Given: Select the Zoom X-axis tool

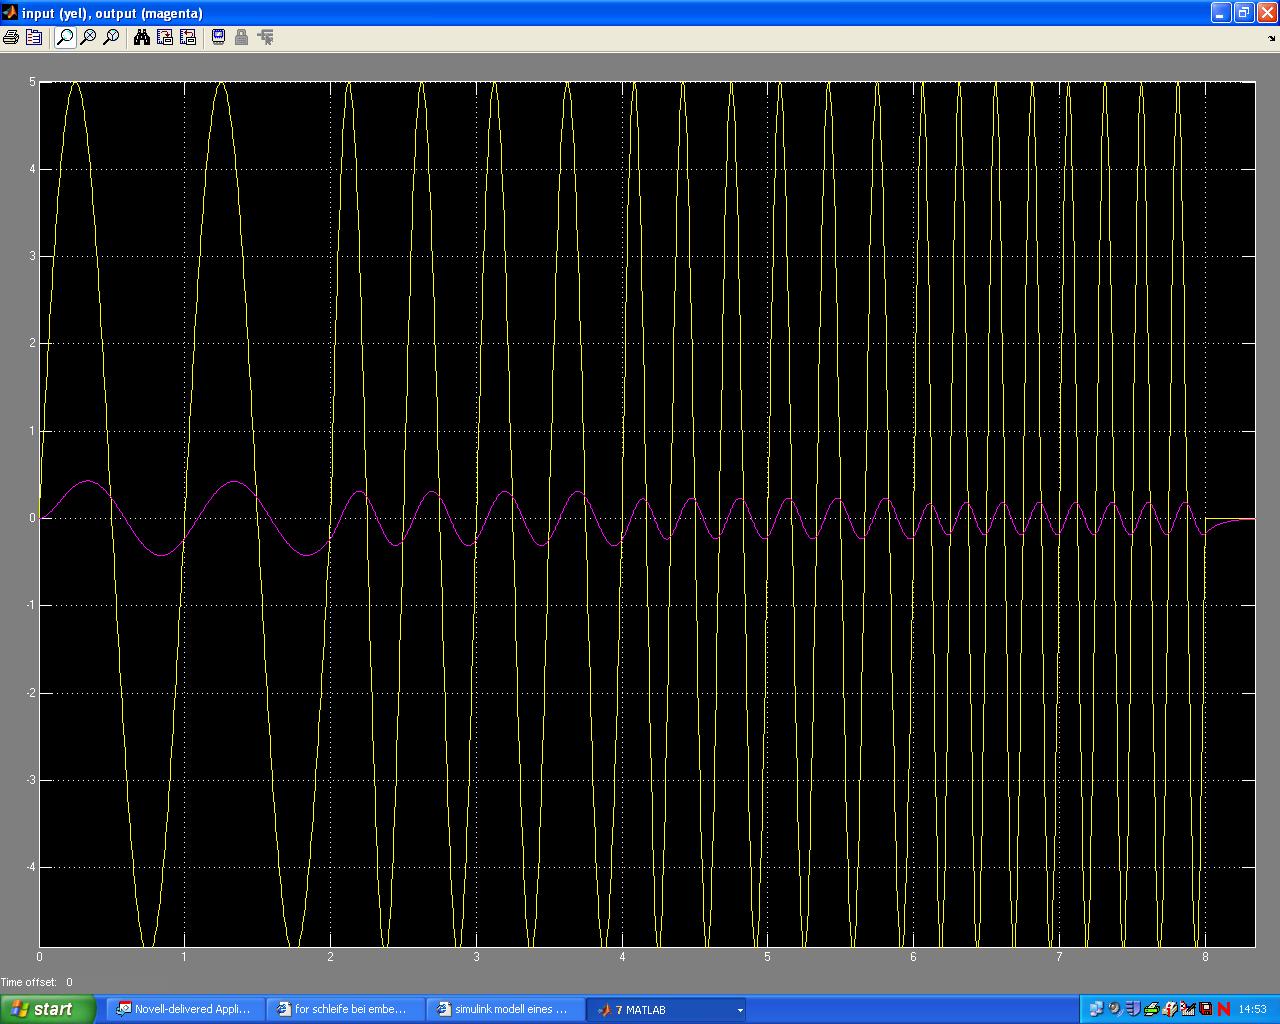Looking at the screenshot, I should 88,37.
